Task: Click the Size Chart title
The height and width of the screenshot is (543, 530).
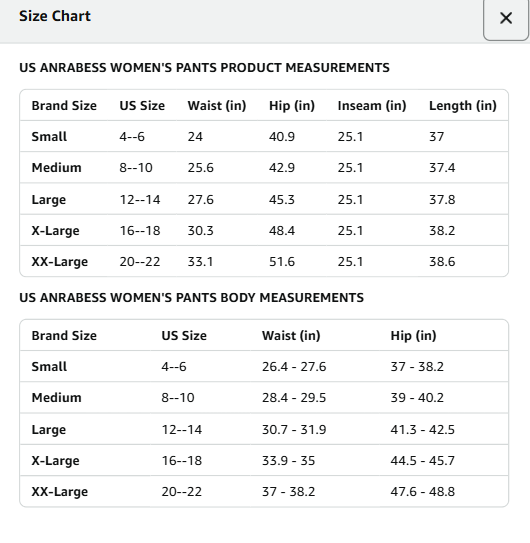Action: 55,16
